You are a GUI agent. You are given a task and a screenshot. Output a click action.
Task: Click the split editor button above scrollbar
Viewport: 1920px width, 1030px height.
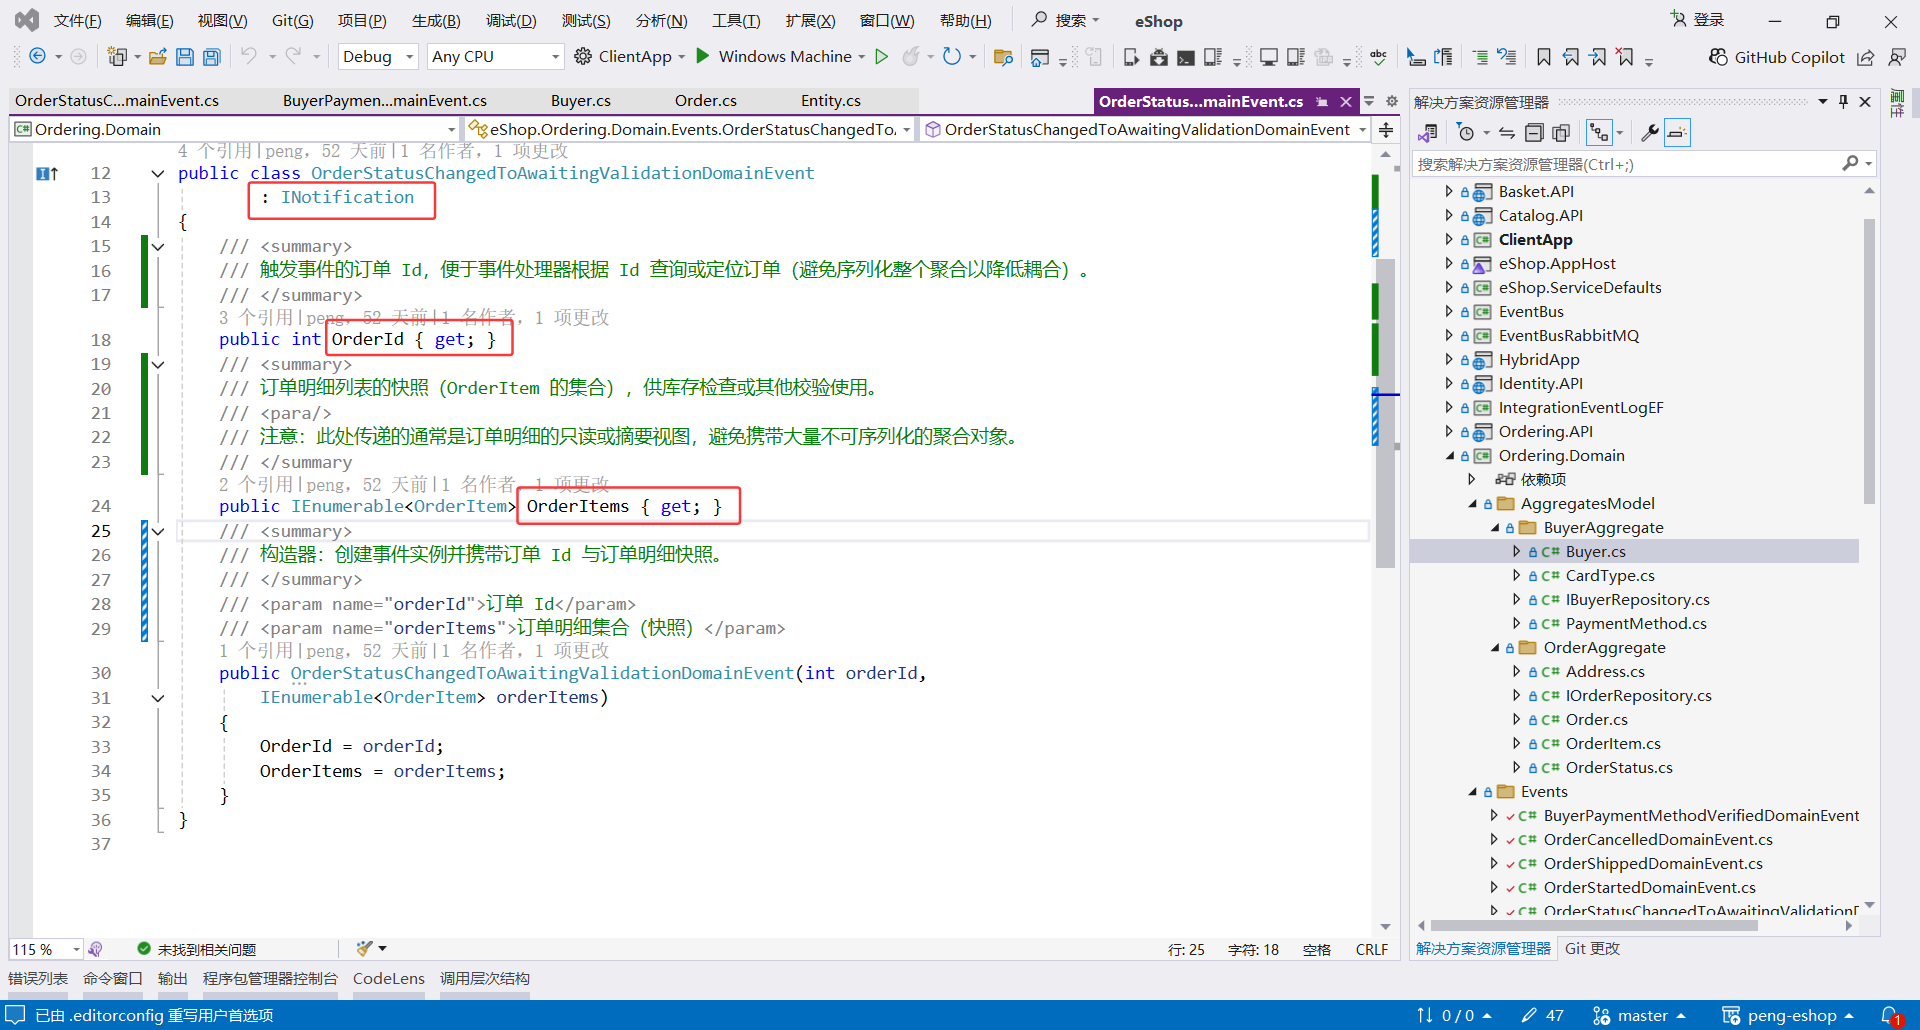[x=1386, y=129]
